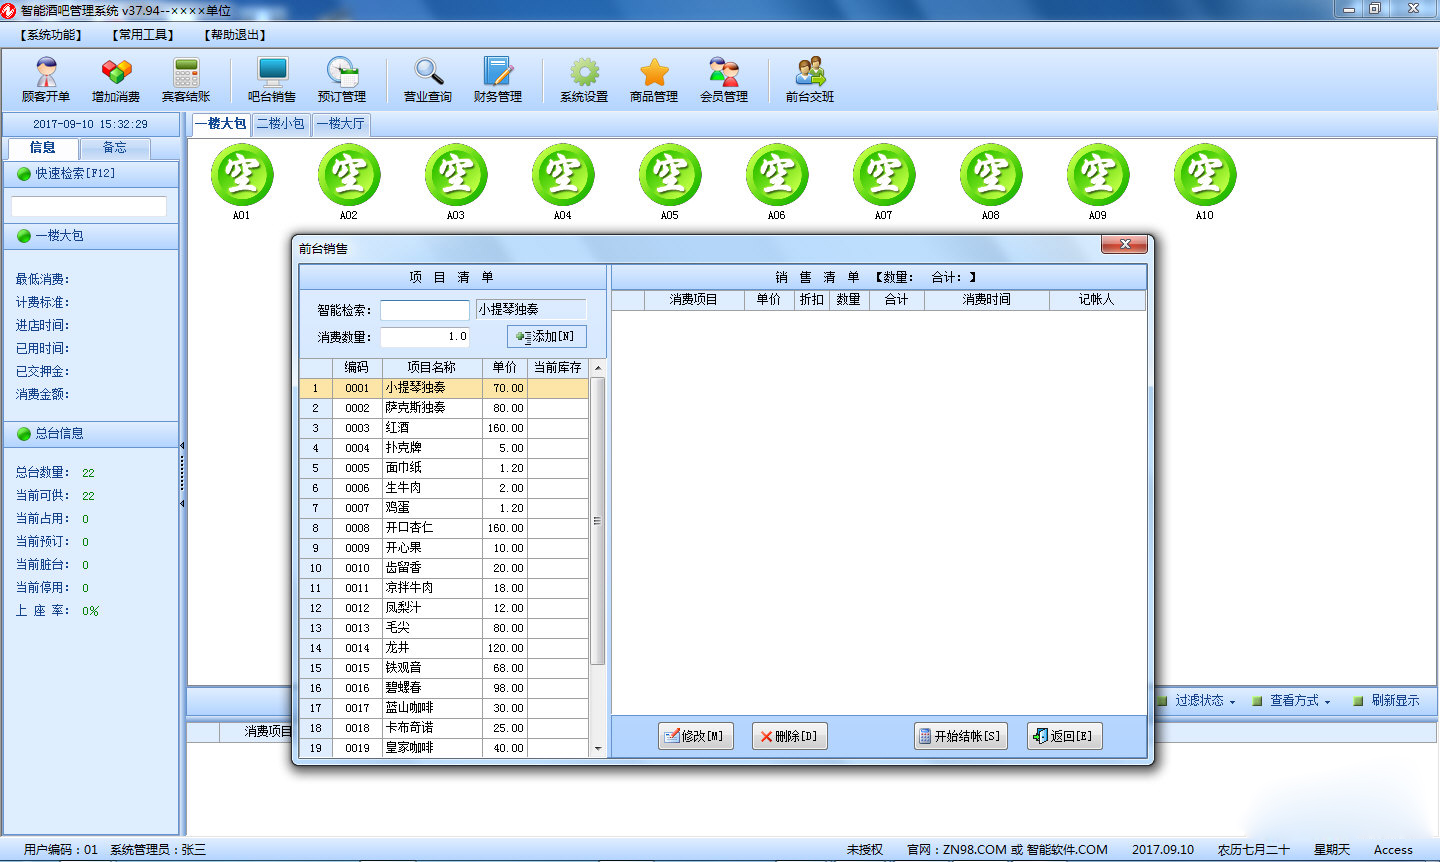Open 预订管理 clock icon
Screen dimensions: 1440x862
point(342,80)
